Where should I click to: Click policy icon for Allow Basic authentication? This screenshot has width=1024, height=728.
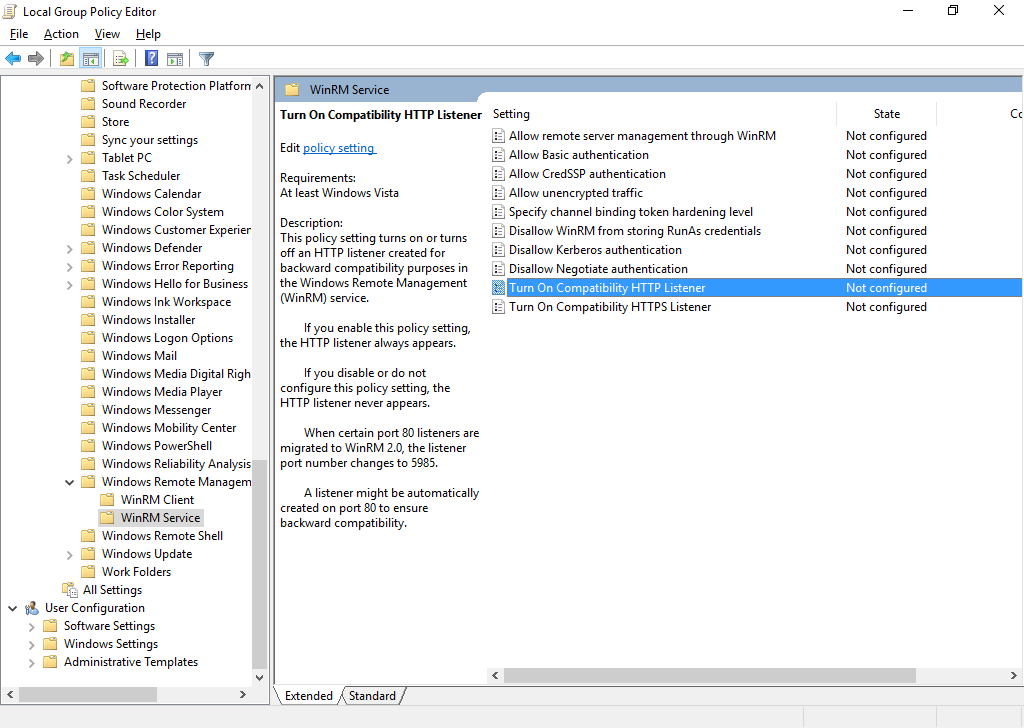(498, 155)
